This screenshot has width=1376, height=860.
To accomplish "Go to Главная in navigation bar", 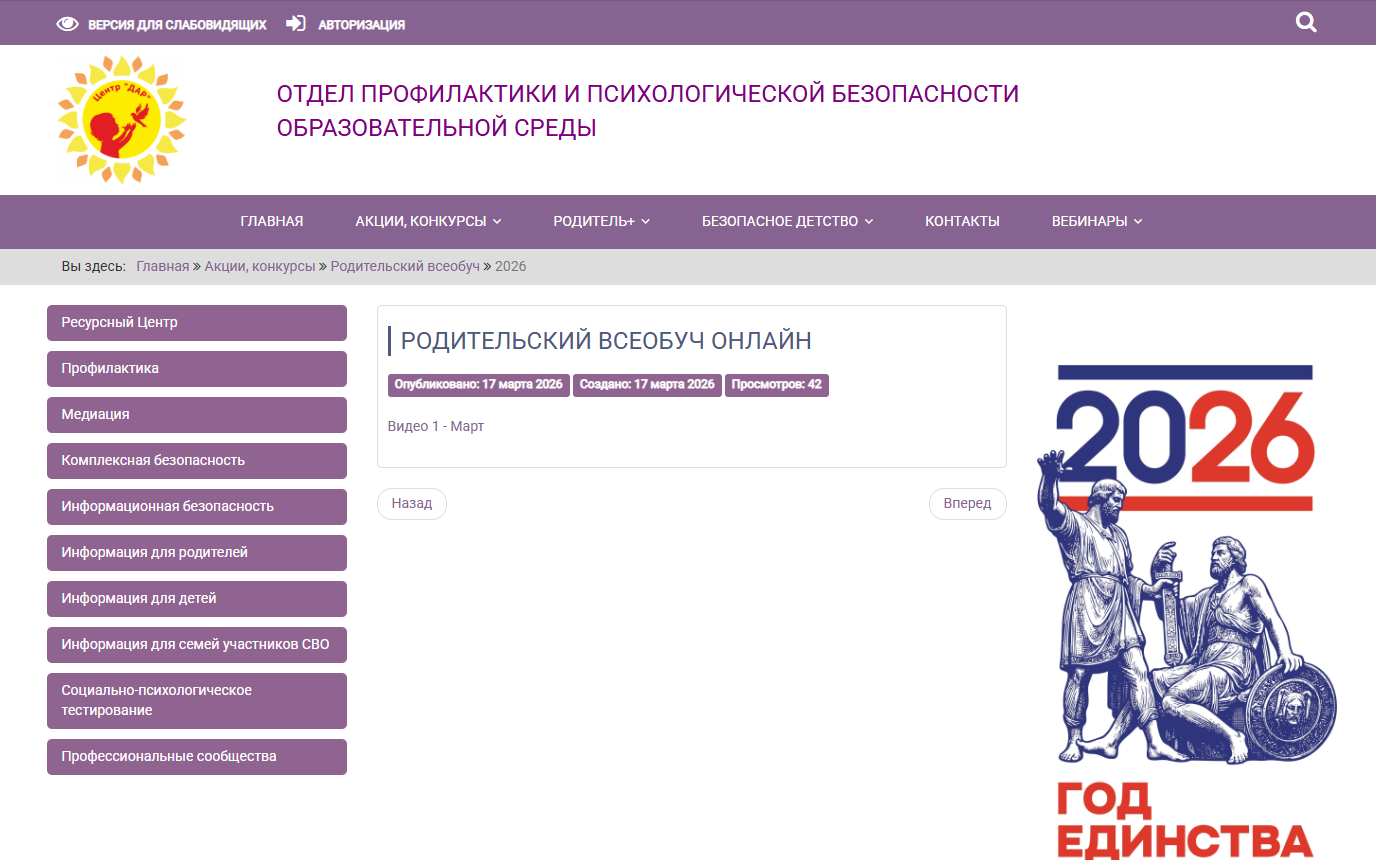I will click(x=272, y=221).
